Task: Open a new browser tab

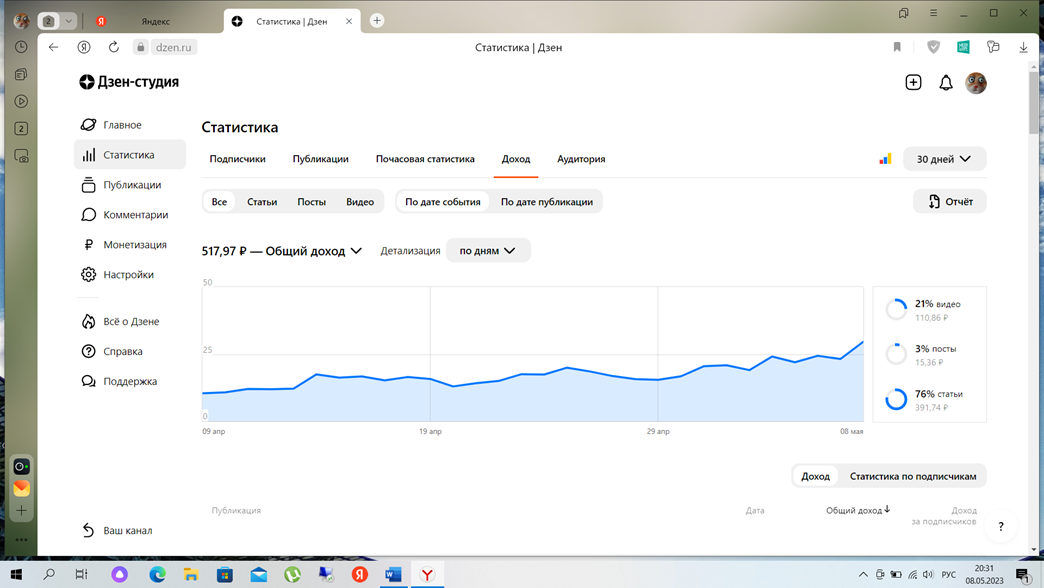Action: (x=377, y=21)
